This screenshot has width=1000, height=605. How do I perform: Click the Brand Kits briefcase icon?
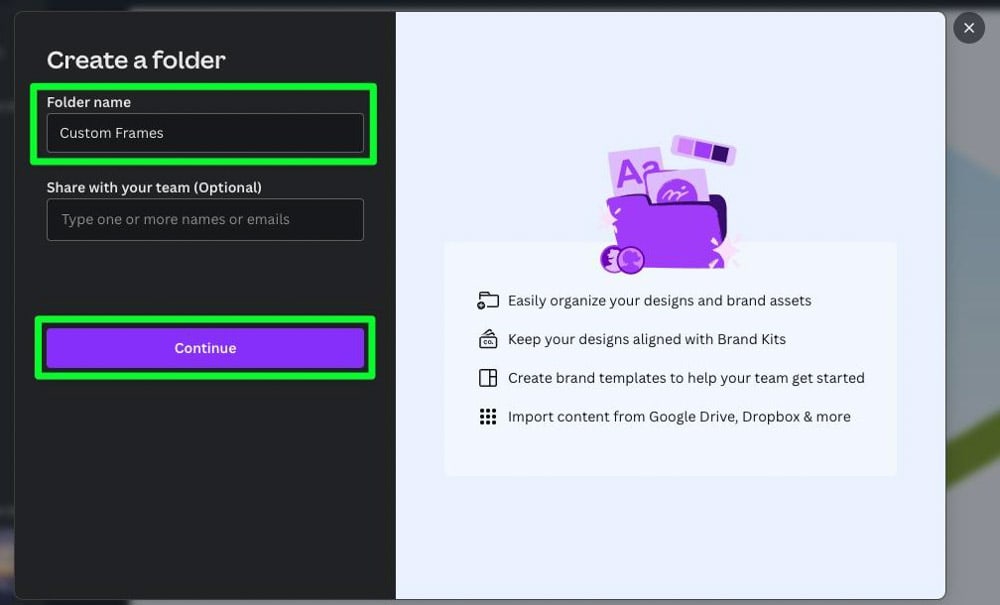(x=488, y=339)
